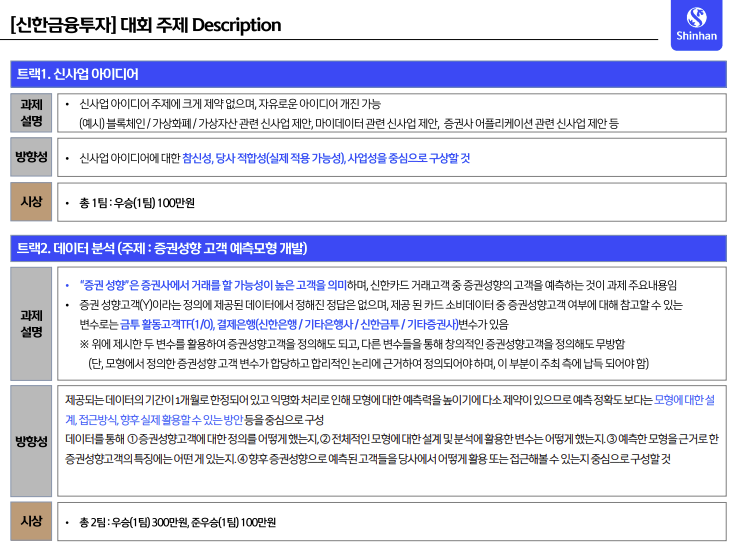Click the Track 2 '과제 설명' label cell
742x556 pixels.
click(31, 324)
